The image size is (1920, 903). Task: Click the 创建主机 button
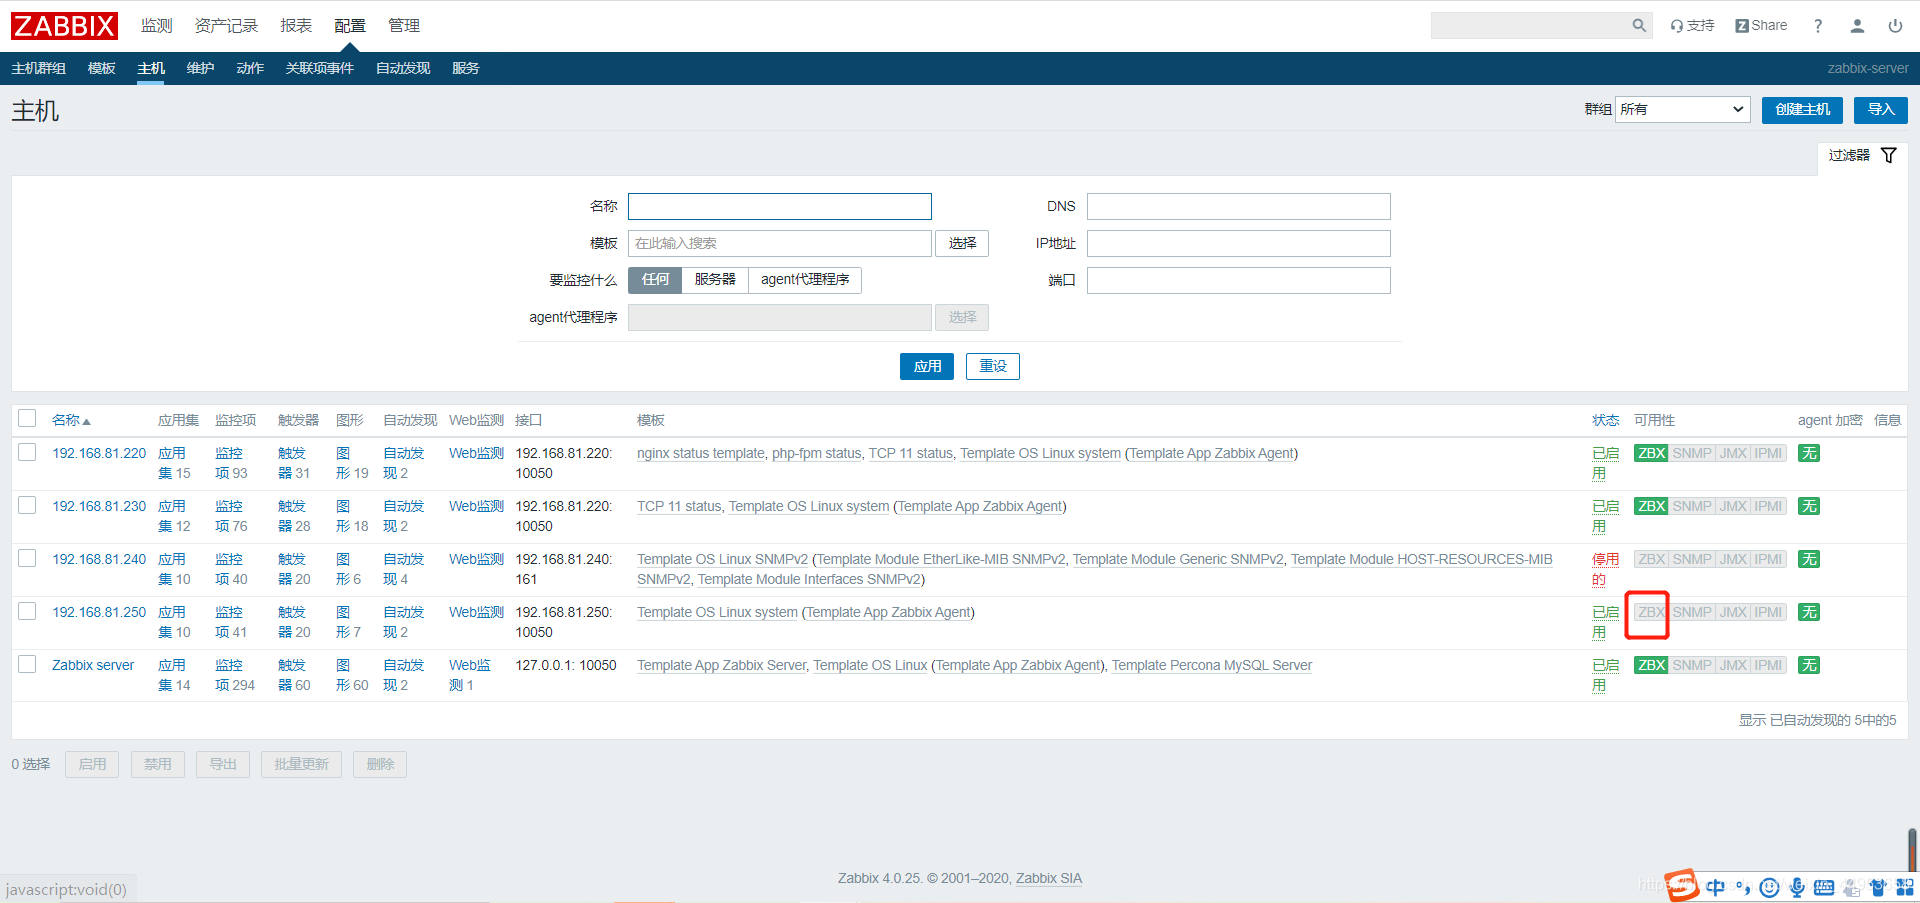pos(1802,110)
